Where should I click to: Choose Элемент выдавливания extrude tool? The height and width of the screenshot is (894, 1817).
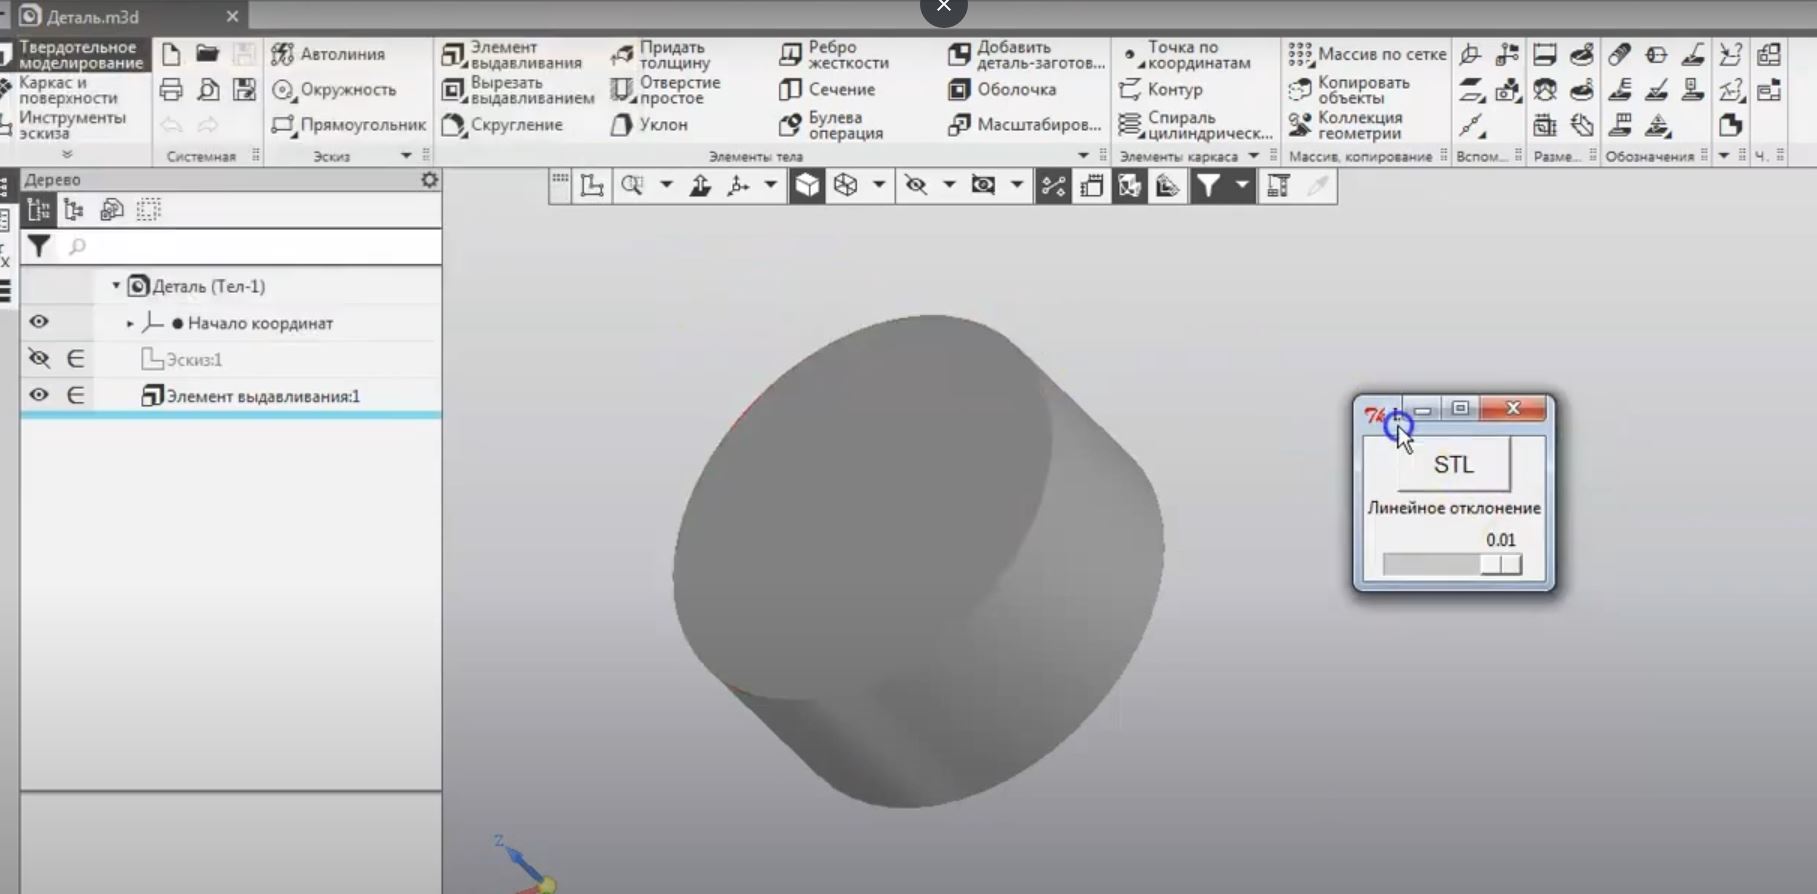(x=512, y=55)
